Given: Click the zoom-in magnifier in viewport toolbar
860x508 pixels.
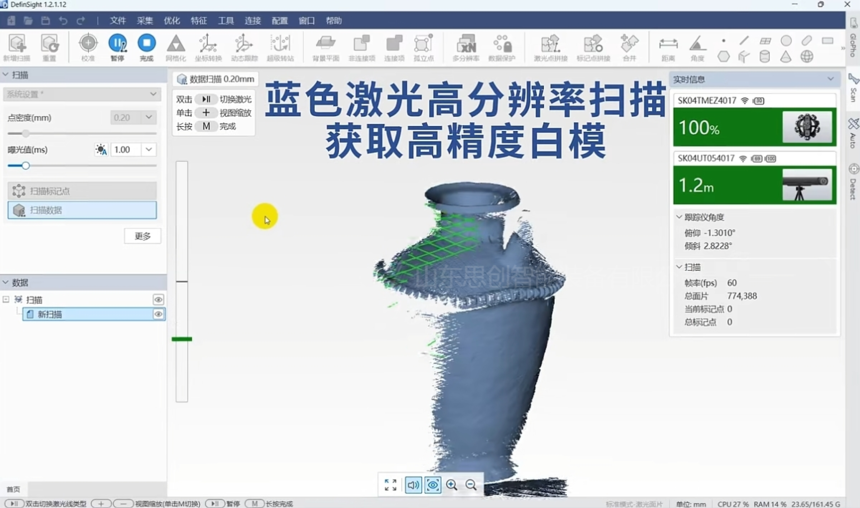Looking at the screenshot, I should (451, 485).
